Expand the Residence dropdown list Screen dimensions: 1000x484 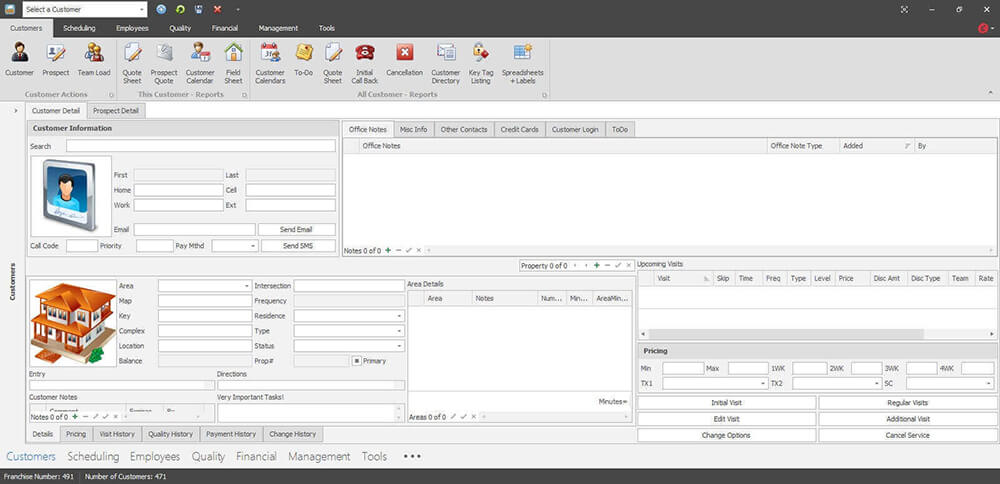(x=399, y=316)
